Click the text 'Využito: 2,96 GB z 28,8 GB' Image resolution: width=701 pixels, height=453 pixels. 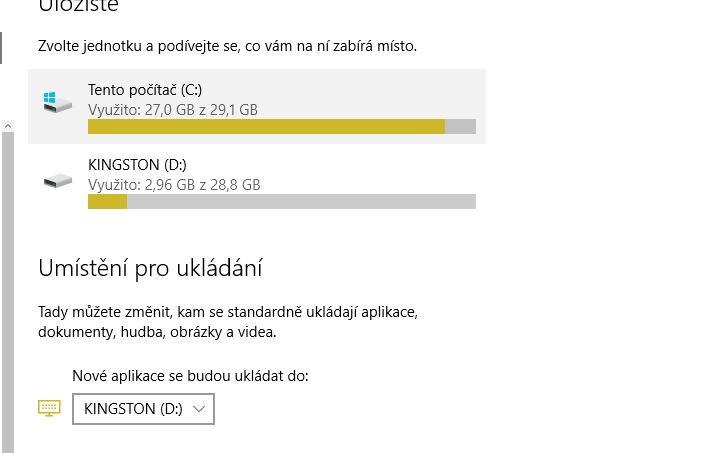[174, 184]
